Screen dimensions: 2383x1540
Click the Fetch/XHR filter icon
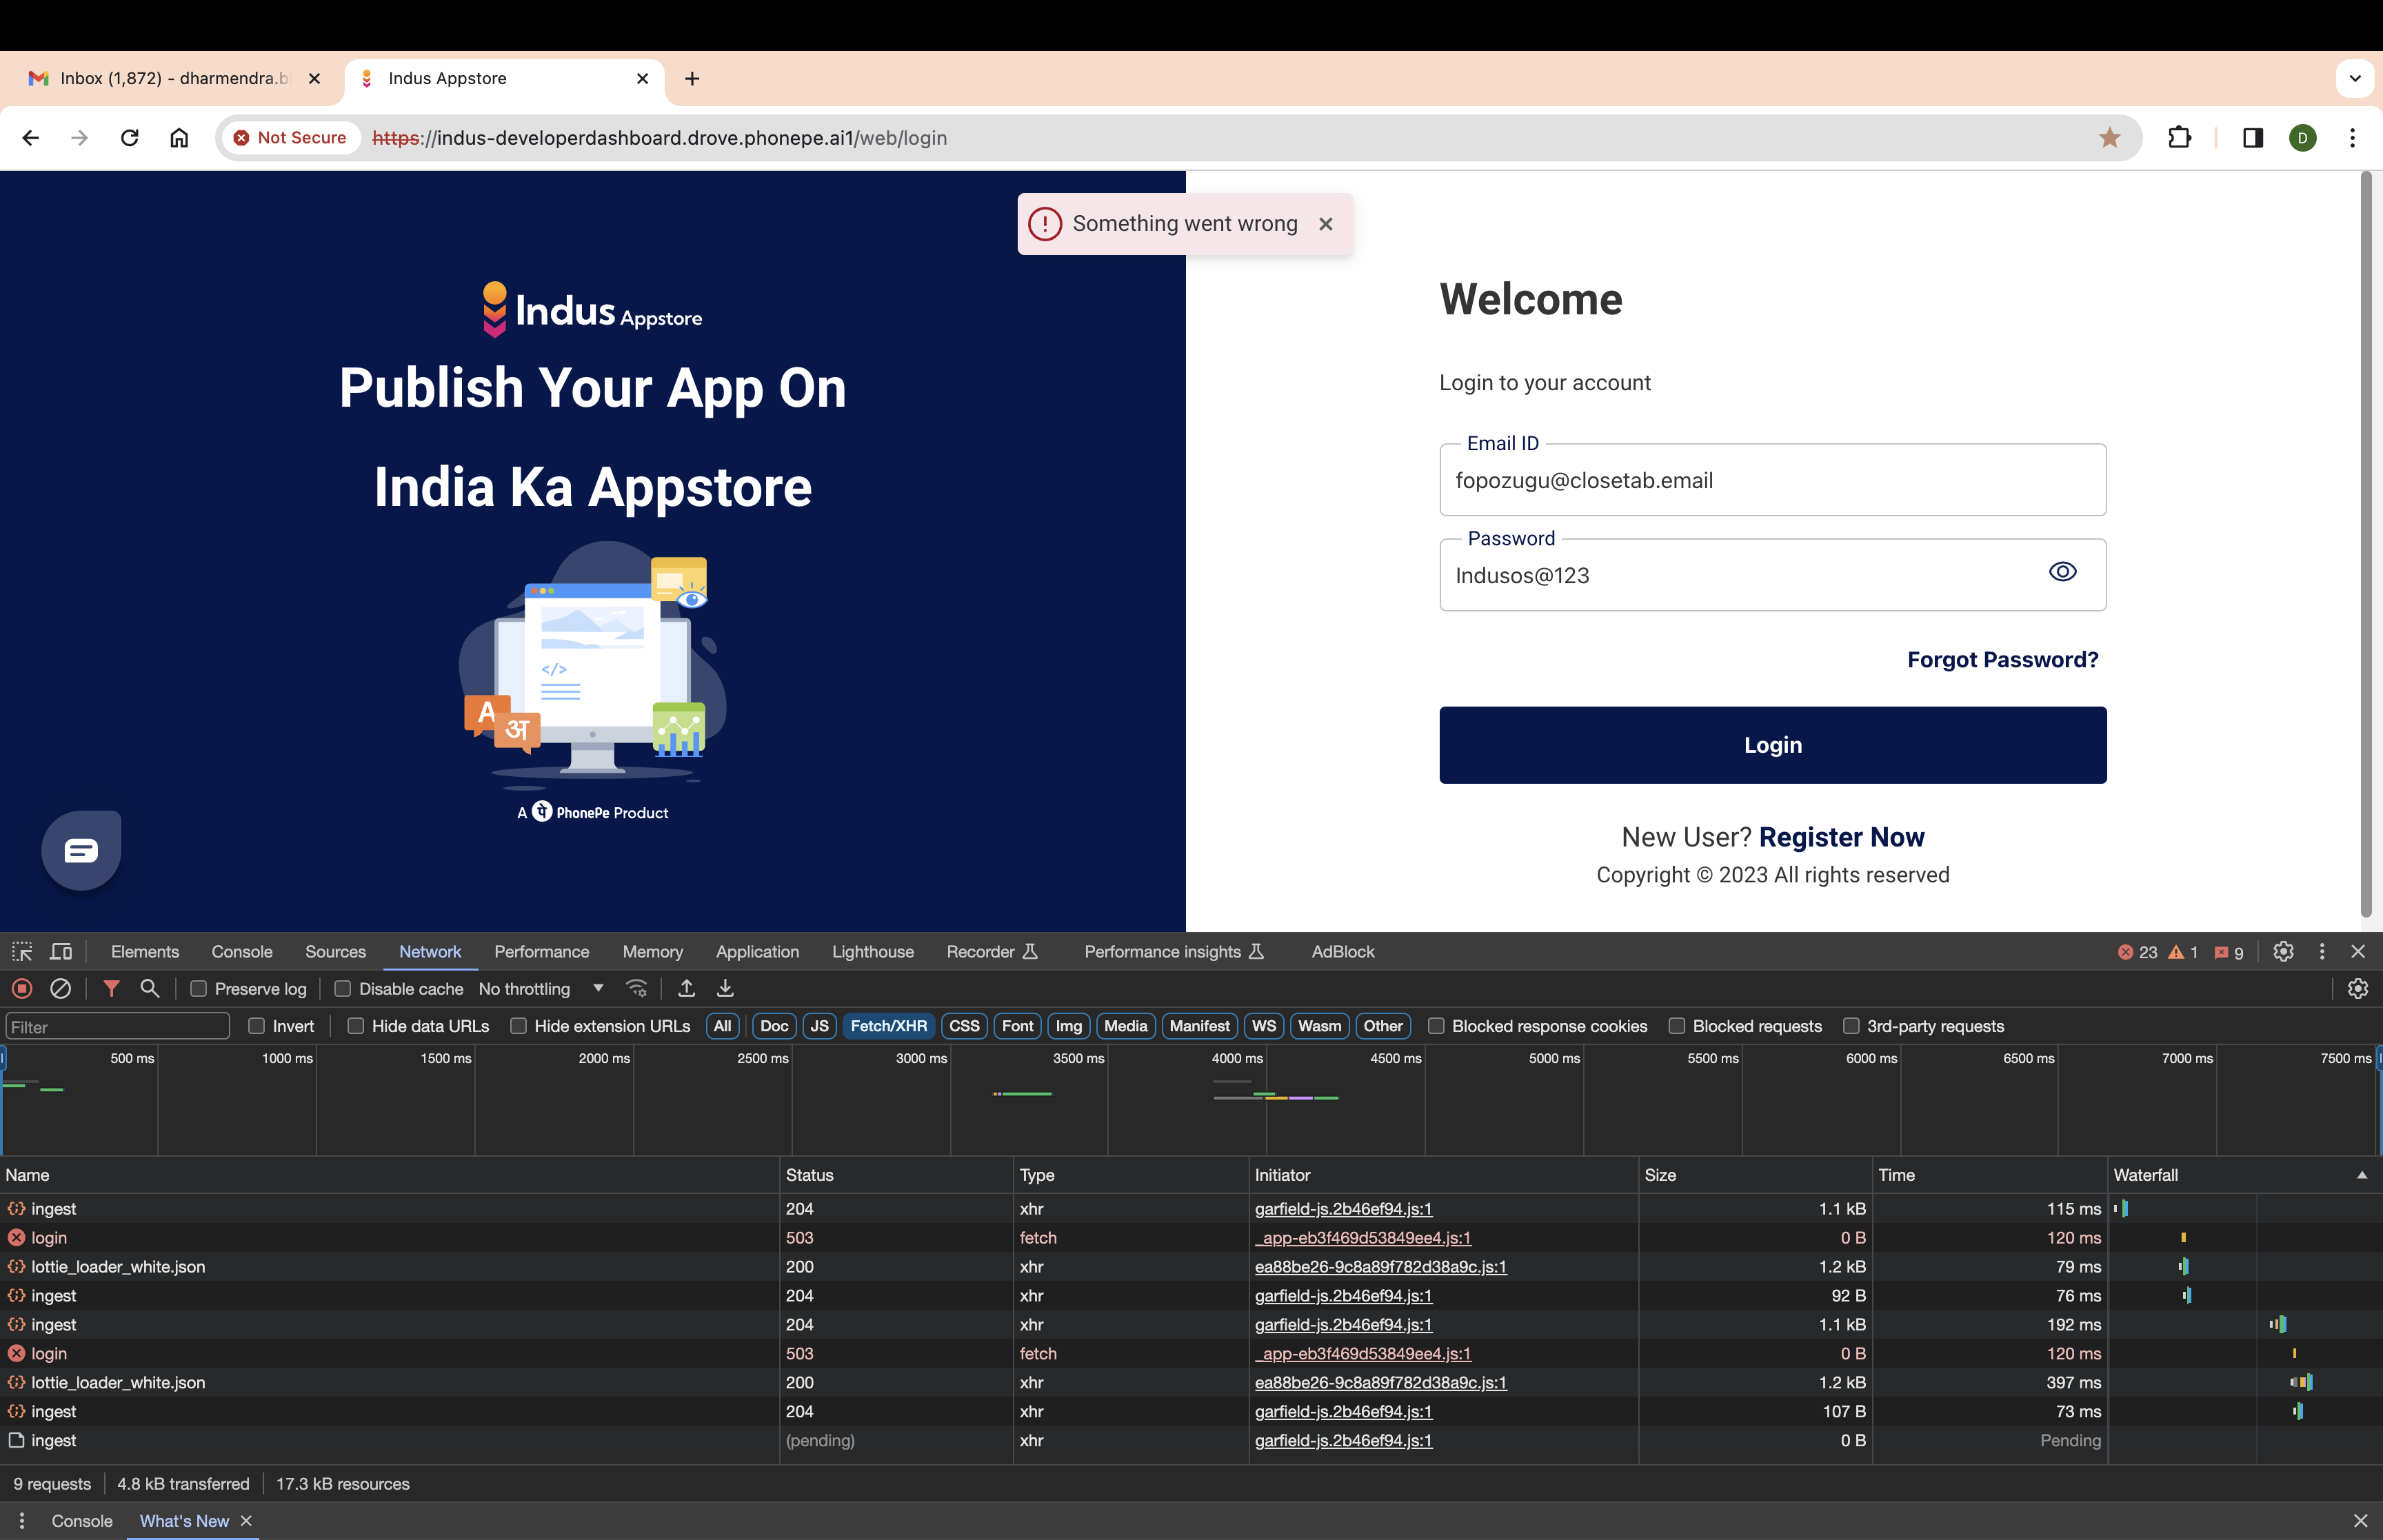887,1026
